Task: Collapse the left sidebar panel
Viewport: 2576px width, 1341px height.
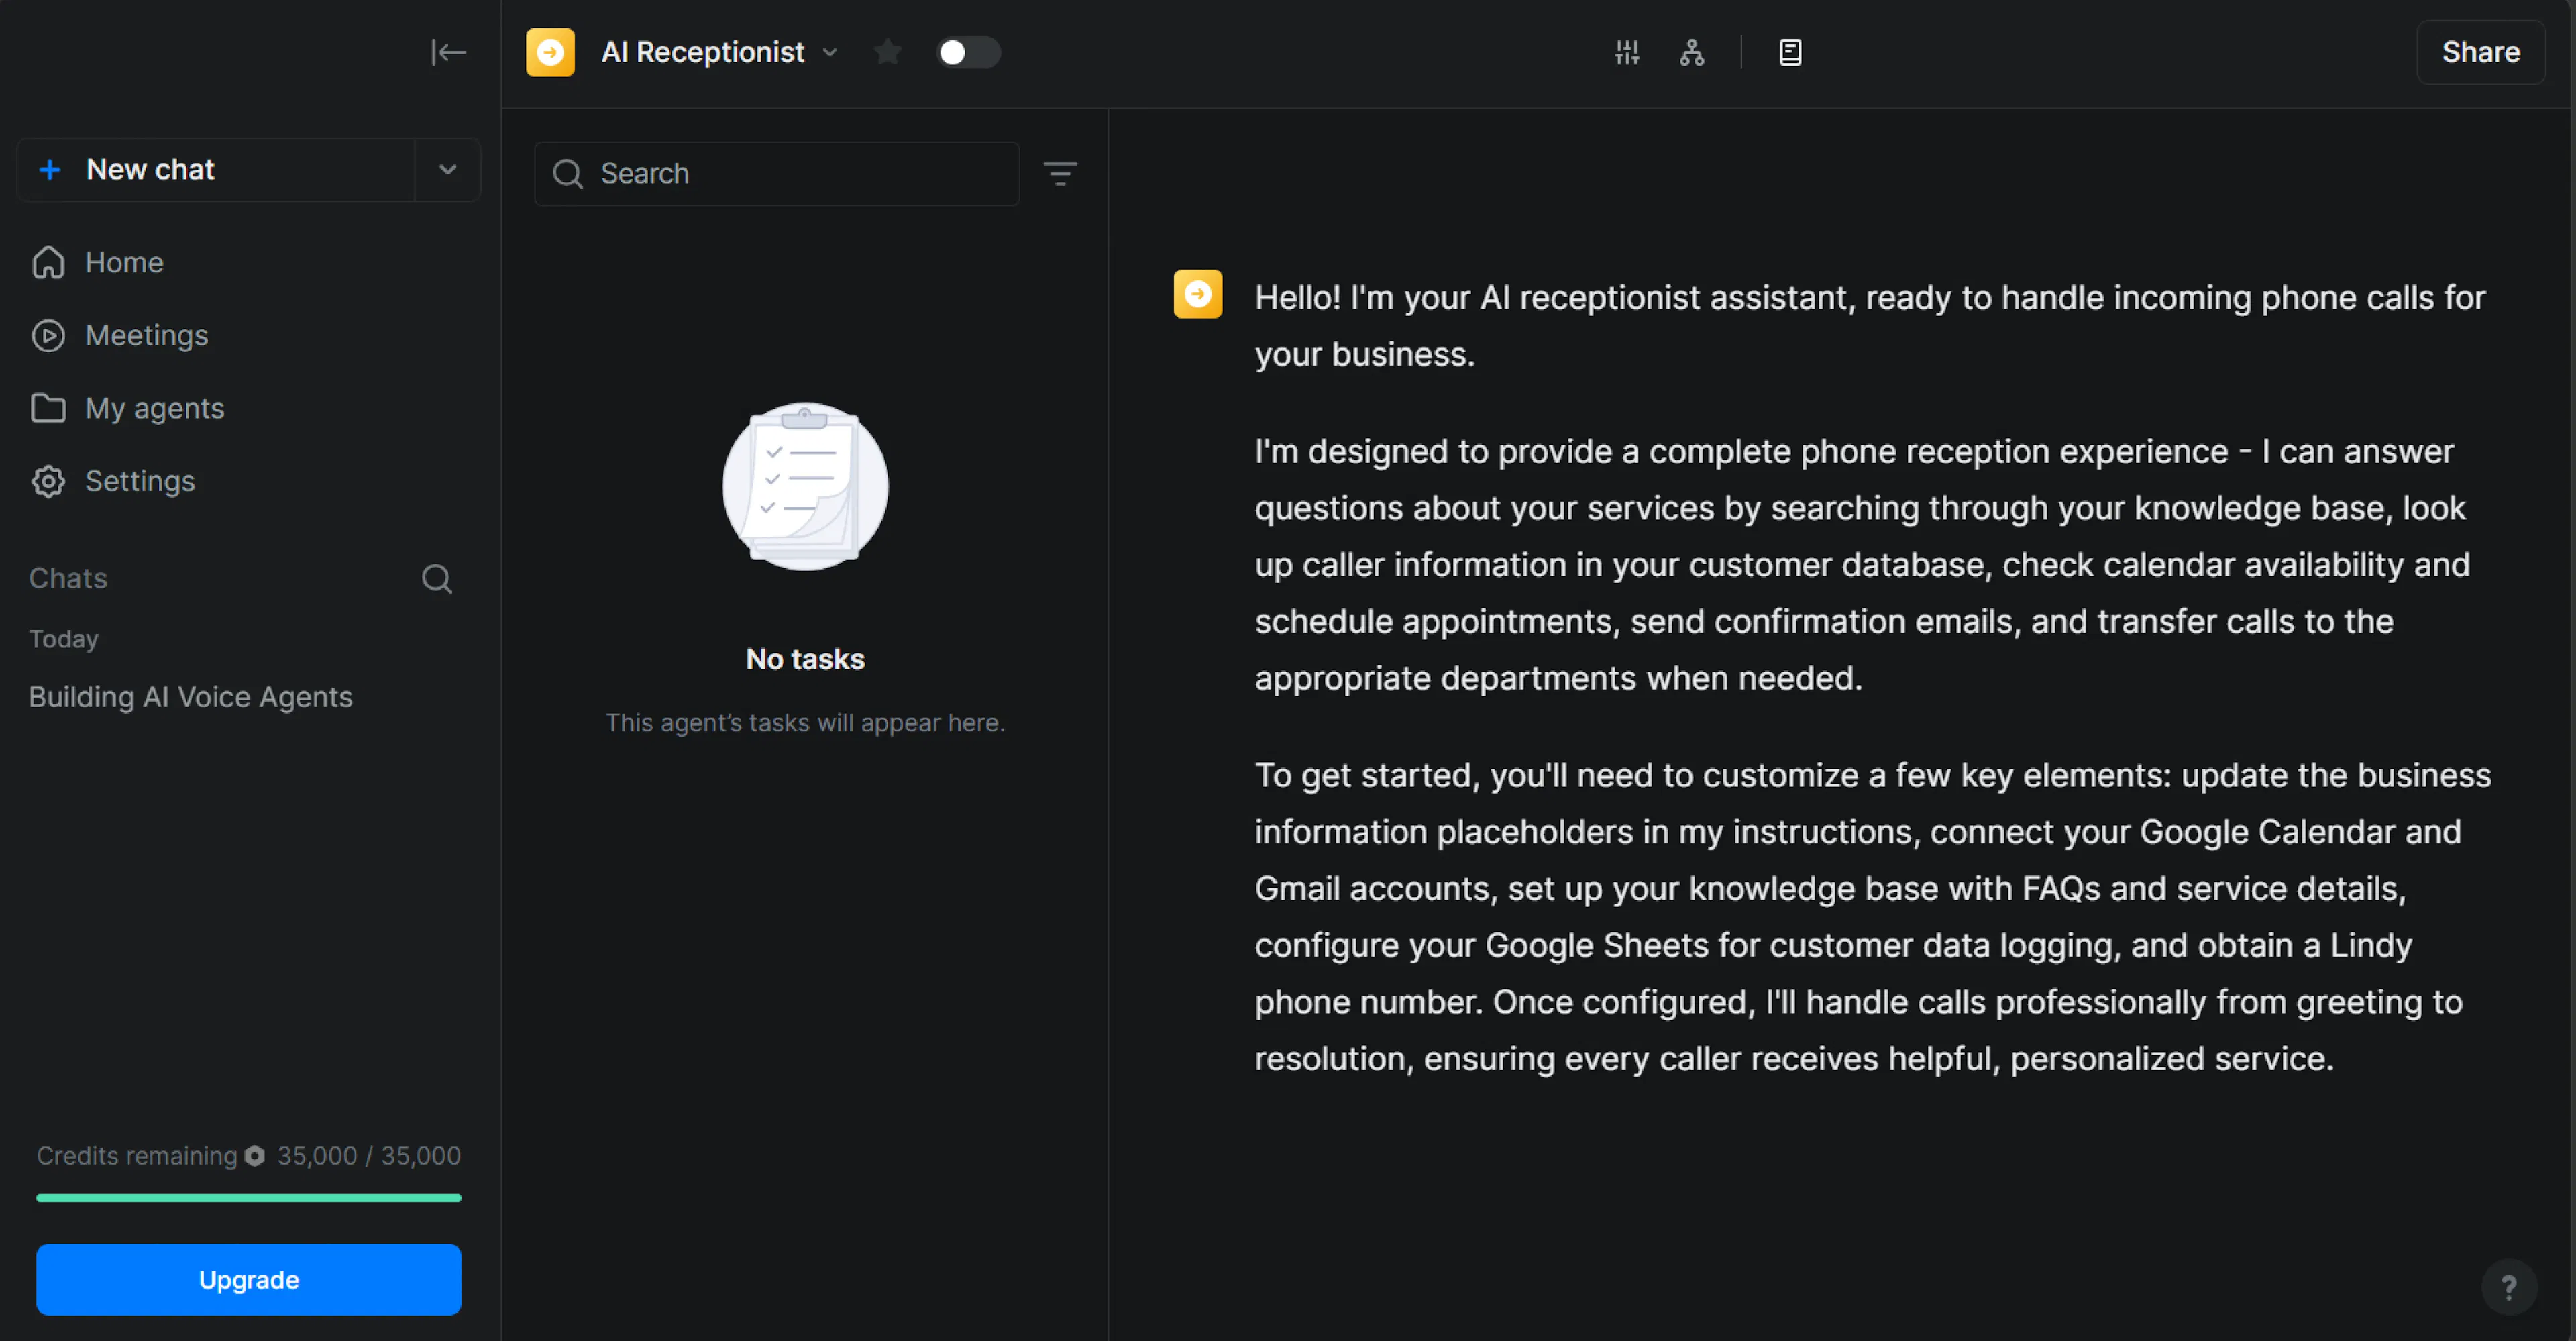Action: 448,52
